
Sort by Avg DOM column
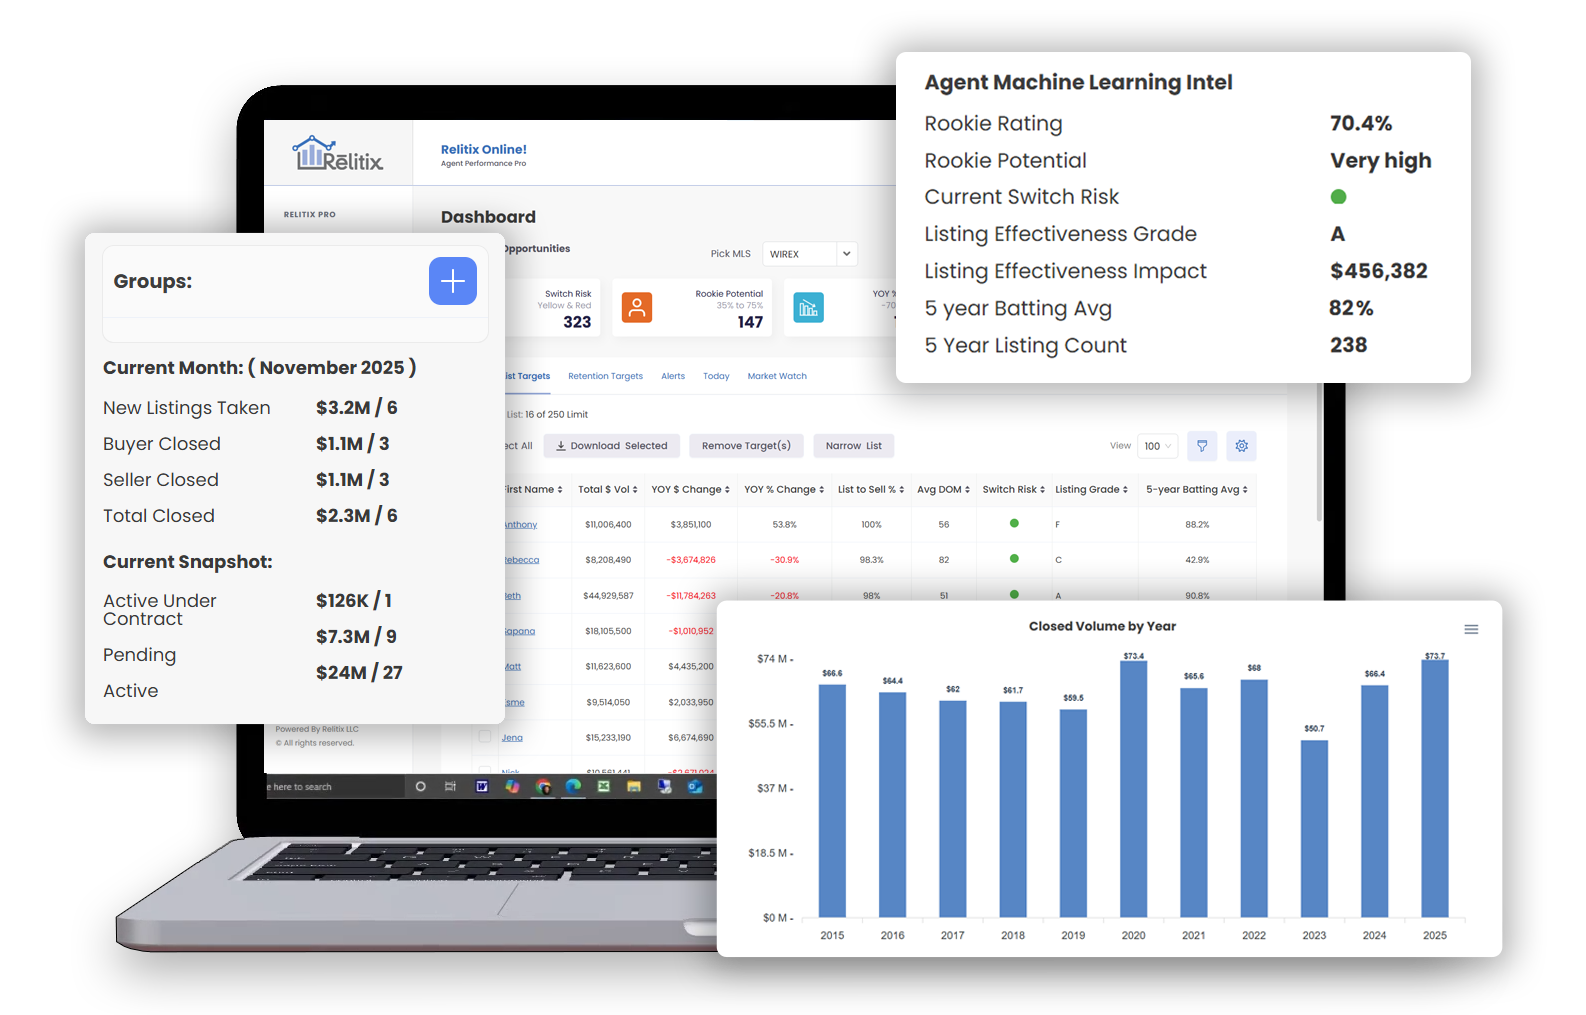pyautogui.click(x=943, y=490)
